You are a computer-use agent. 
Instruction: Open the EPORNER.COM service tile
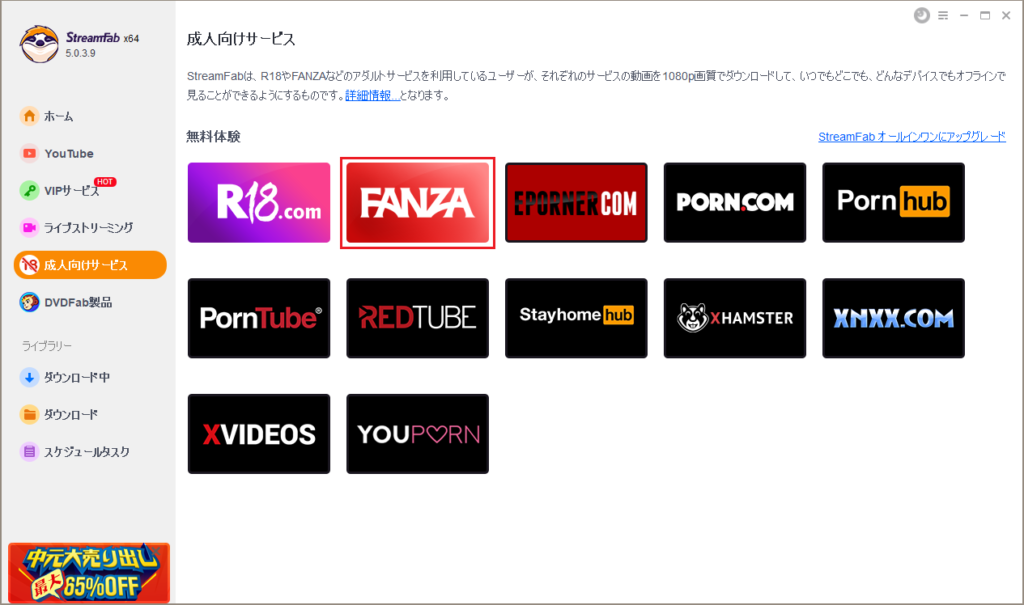(577, 203)
